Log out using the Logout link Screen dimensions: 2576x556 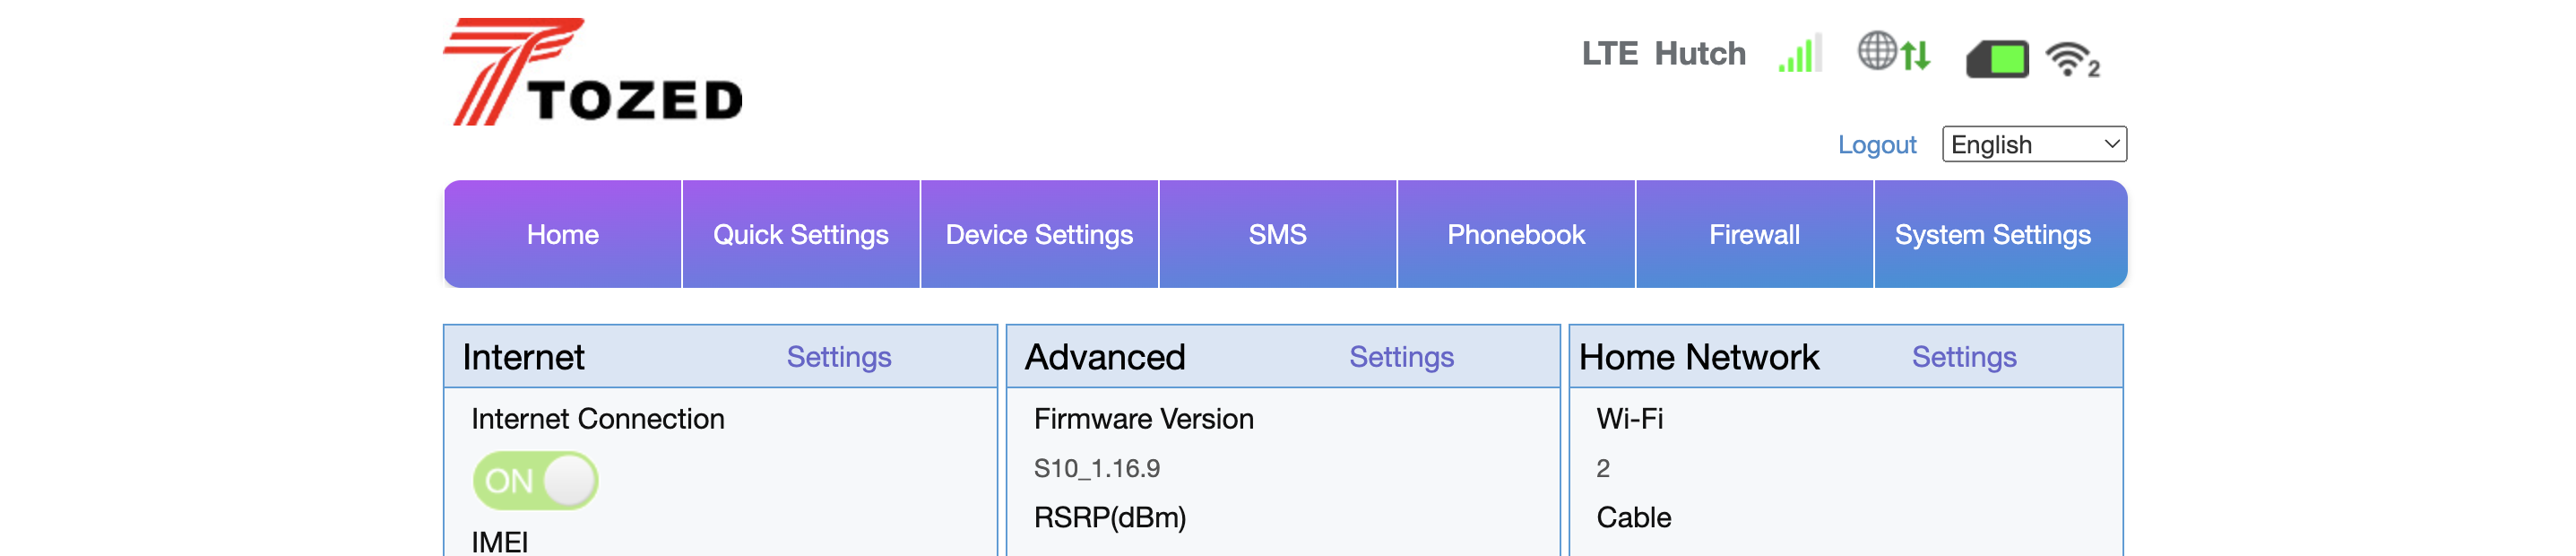[1877, 145]
